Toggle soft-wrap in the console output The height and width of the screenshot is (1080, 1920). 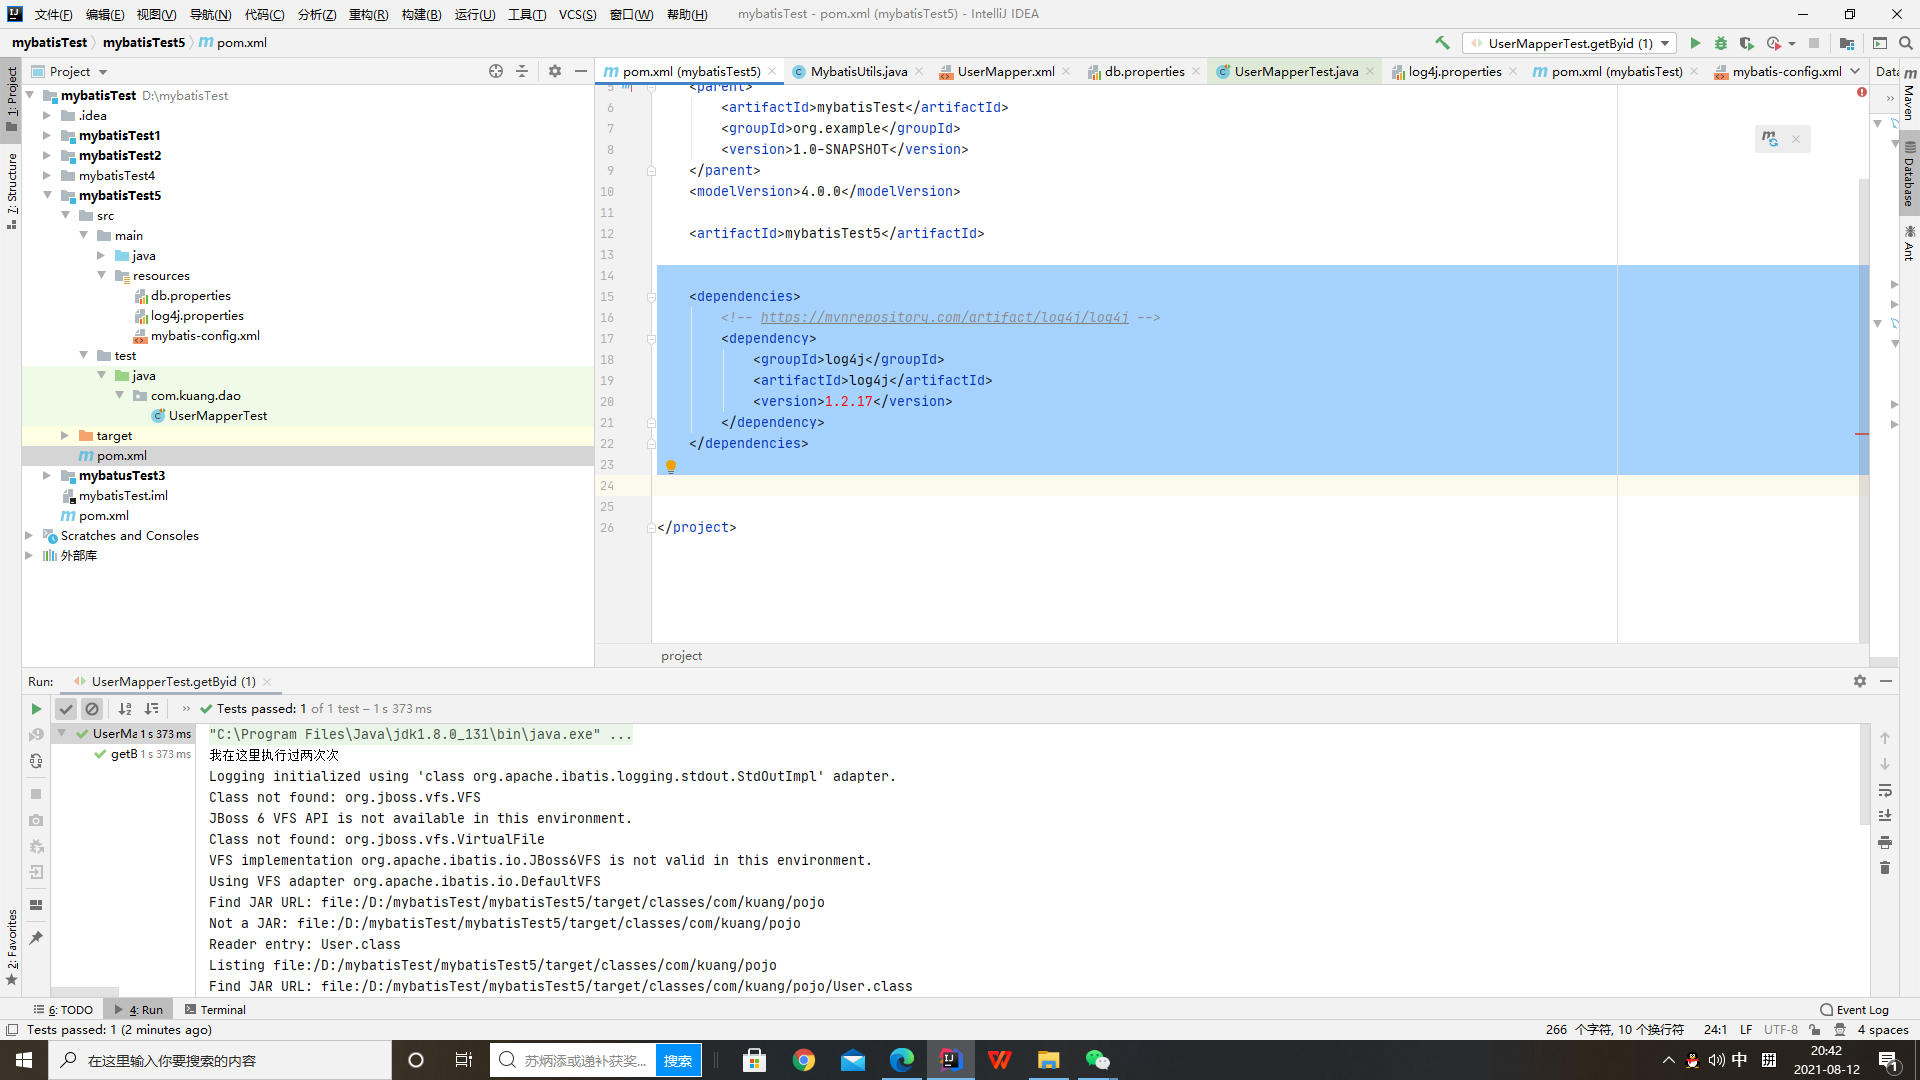[x=1885, y=790]
